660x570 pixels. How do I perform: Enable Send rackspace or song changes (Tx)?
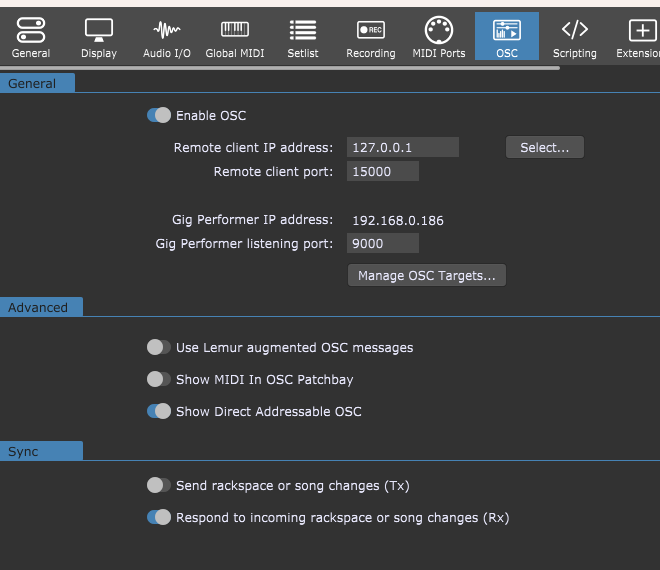pyautogui.click(x=159, y=486)
